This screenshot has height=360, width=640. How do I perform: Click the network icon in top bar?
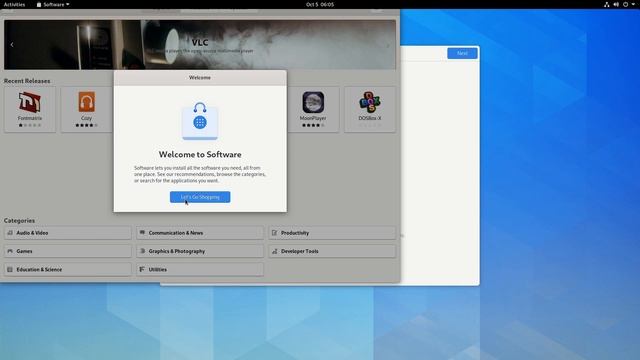[607, 4]
